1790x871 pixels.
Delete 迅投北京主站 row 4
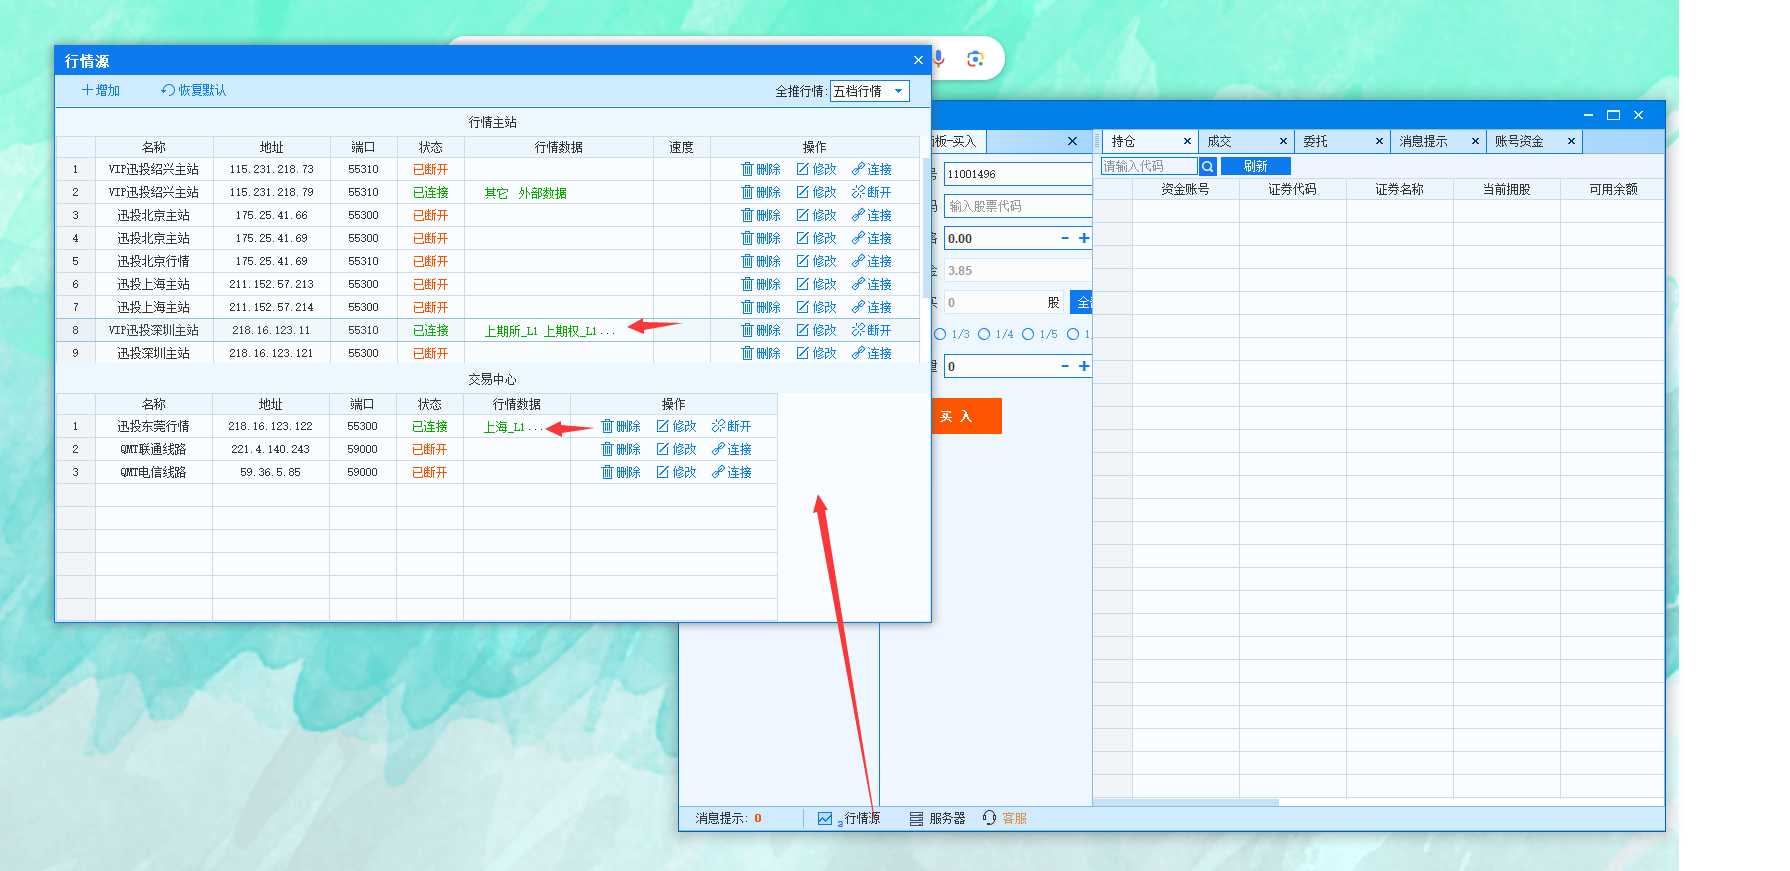tap(761, 238)
